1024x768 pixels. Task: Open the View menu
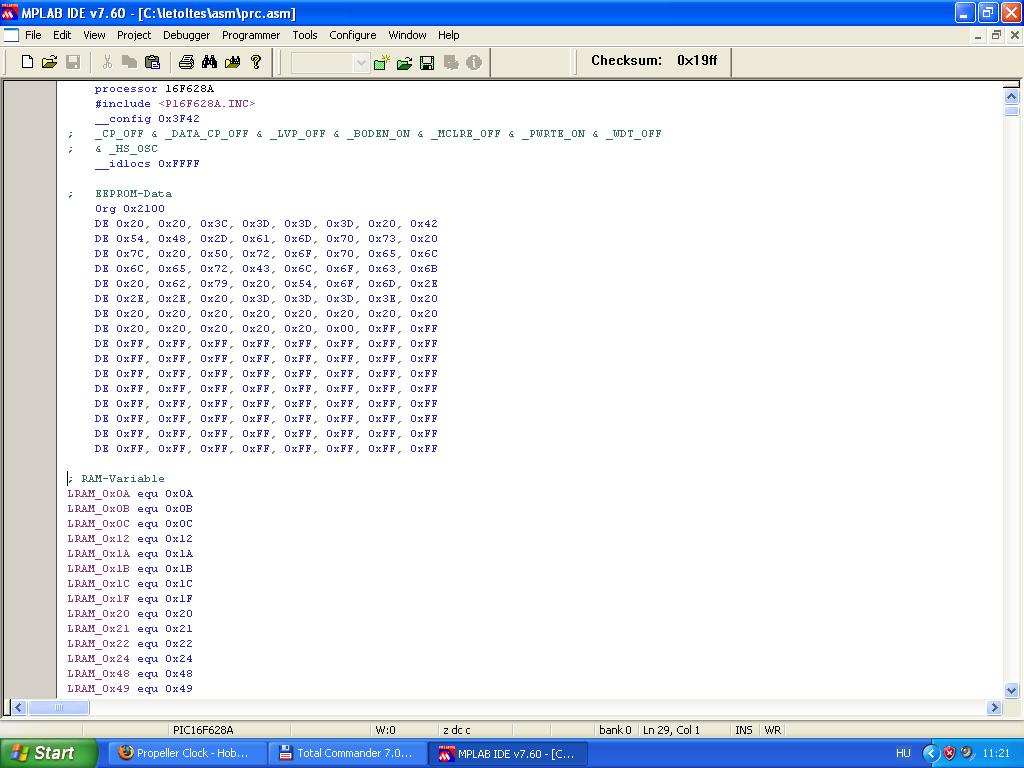[94, 35]
